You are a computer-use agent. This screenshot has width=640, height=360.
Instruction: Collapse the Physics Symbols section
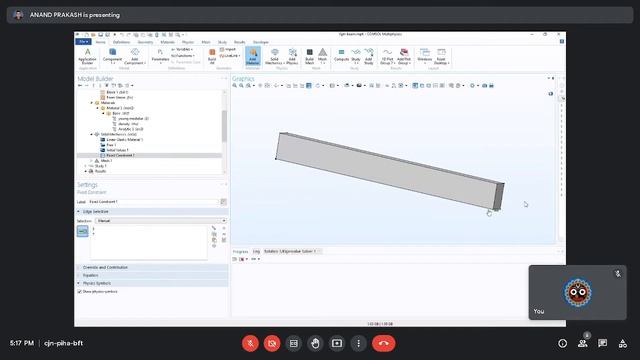[x=79, y=283]
